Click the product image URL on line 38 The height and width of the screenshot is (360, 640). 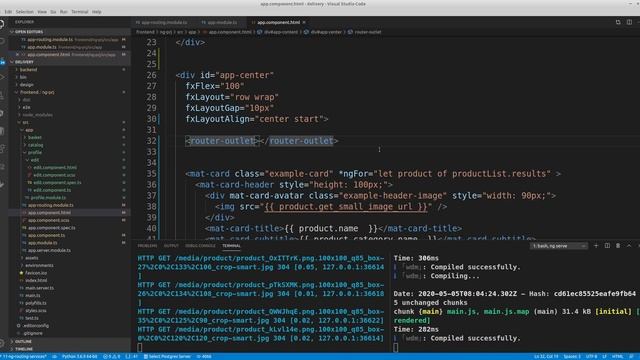[x=345, y=207]
